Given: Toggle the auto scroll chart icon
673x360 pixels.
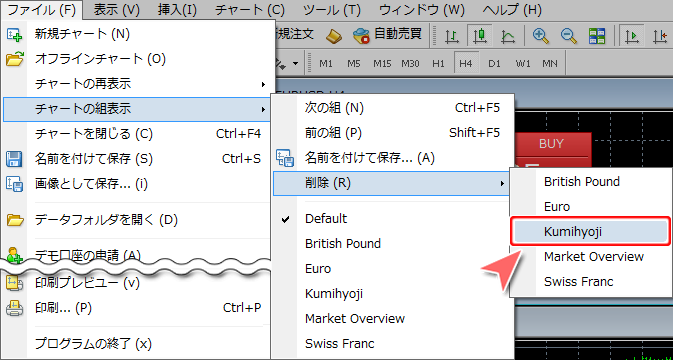Looking at the screenshot, I should [x=632, y=36].
